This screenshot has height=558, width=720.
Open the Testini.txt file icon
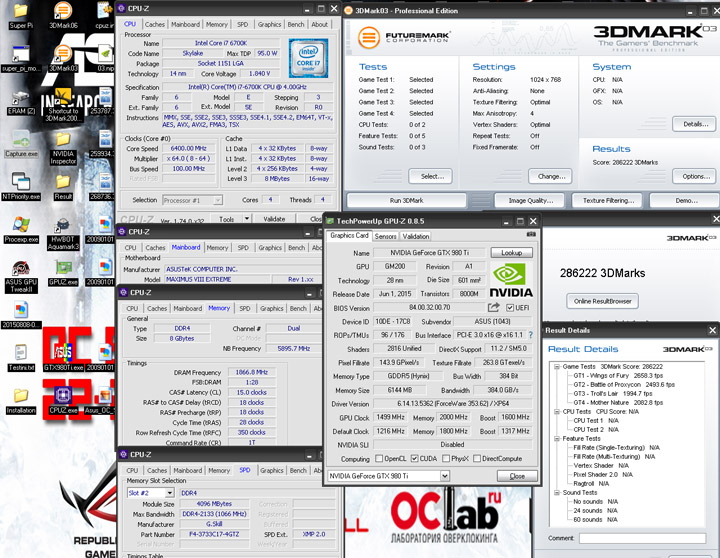pos(21,358)
